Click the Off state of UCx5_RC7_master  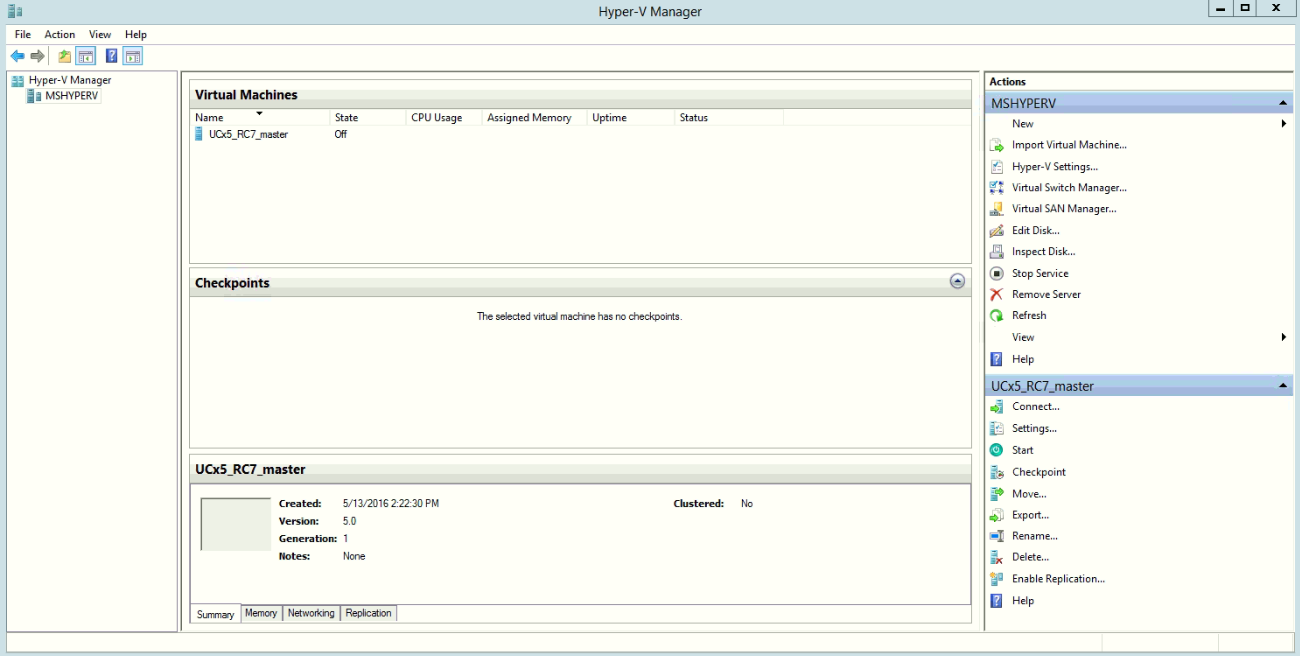(x=341, y=134)
